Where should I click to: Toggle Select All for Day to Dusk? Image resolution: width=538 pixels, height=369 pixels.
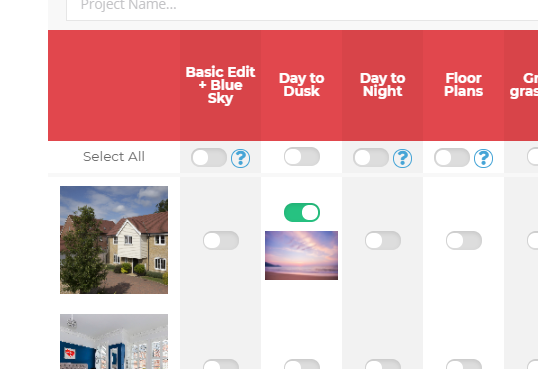[302, 157]
